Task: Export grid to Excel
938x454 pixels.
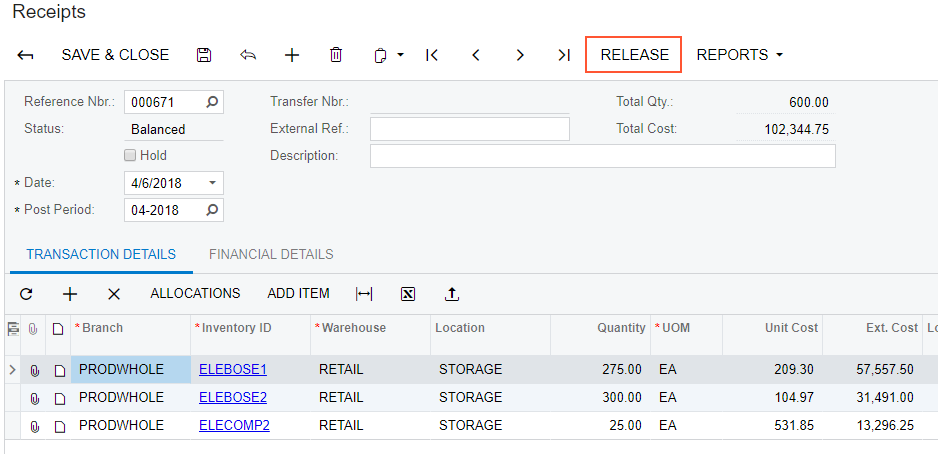Action: [408, 294]
